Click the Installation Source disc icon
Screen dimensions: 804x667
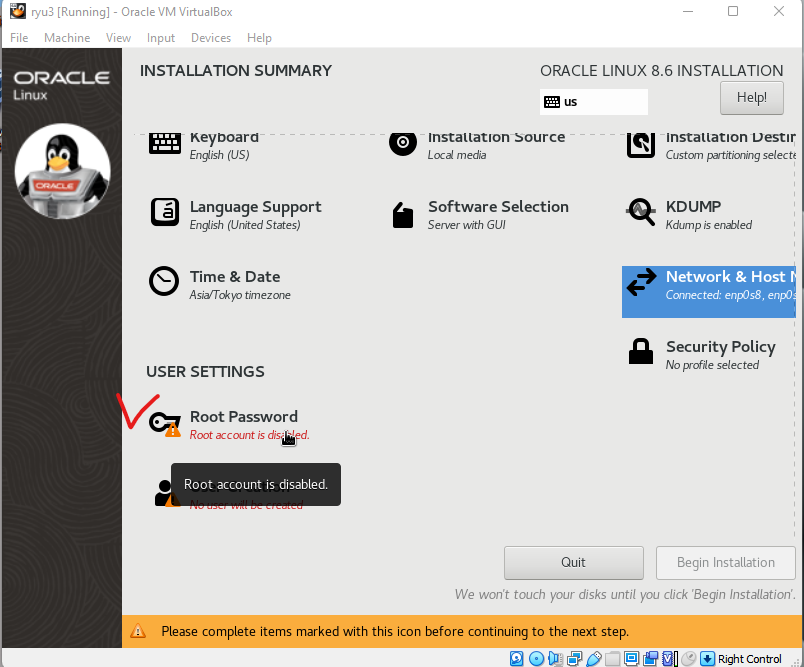[403, 143]
